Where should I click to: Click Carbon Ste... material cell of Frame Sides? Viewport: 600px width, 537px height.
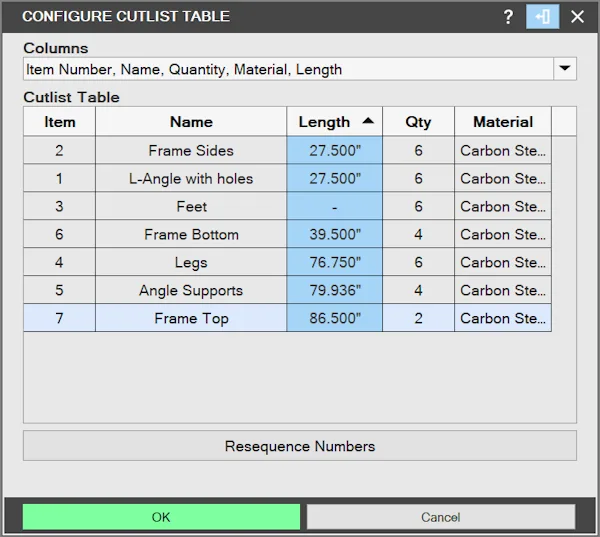pos(503,150)
